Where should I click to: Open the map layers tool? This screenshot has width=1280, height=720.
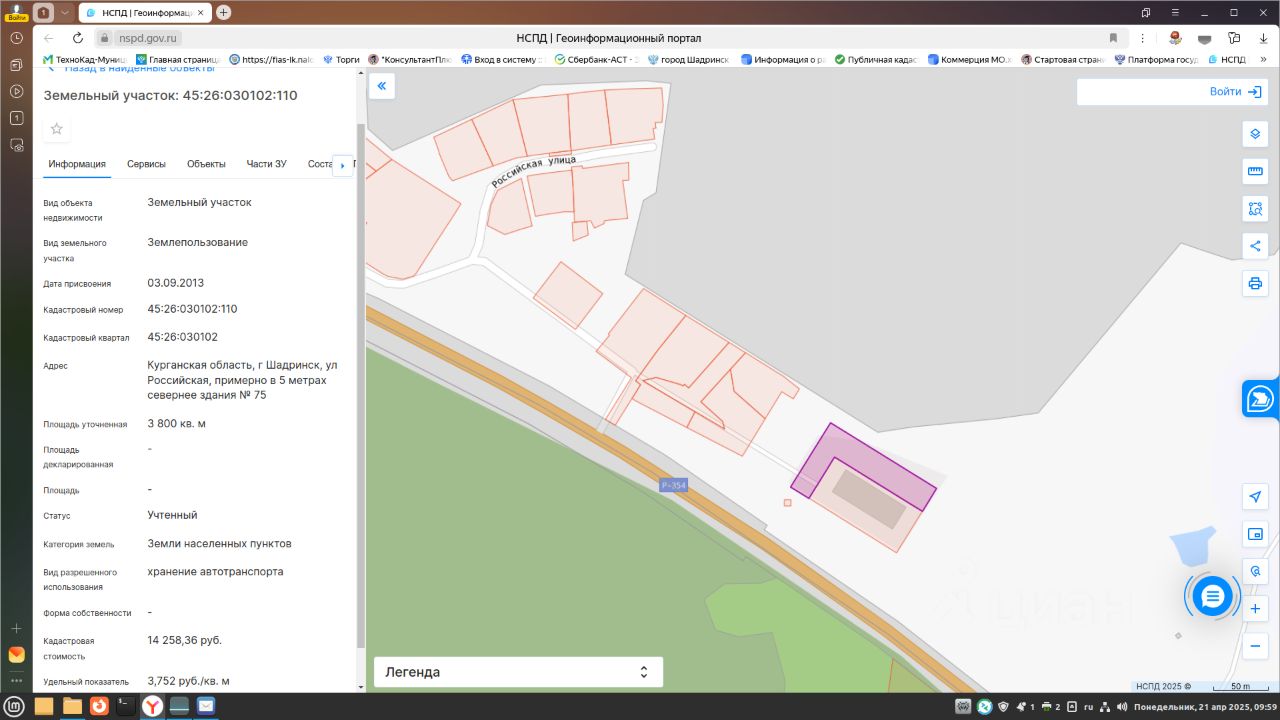[1255, 134]
